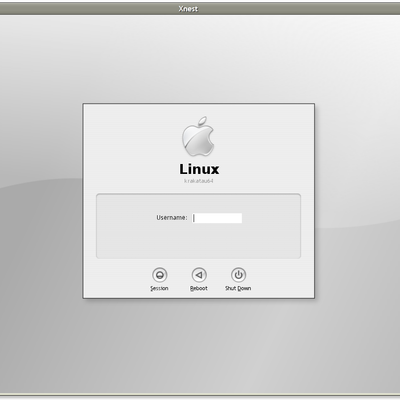Focus the Username input field
Viewport: 400px width, 400px height.
point(217,218)
